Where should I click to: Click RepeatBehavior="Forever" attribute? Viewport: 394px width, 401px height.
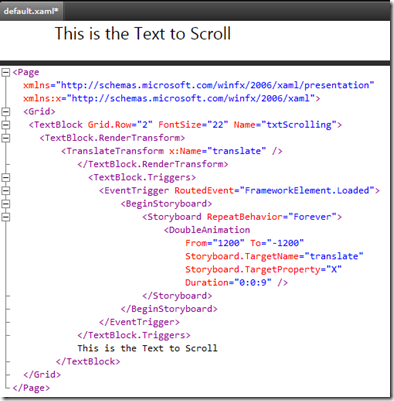tap(272, 217)
